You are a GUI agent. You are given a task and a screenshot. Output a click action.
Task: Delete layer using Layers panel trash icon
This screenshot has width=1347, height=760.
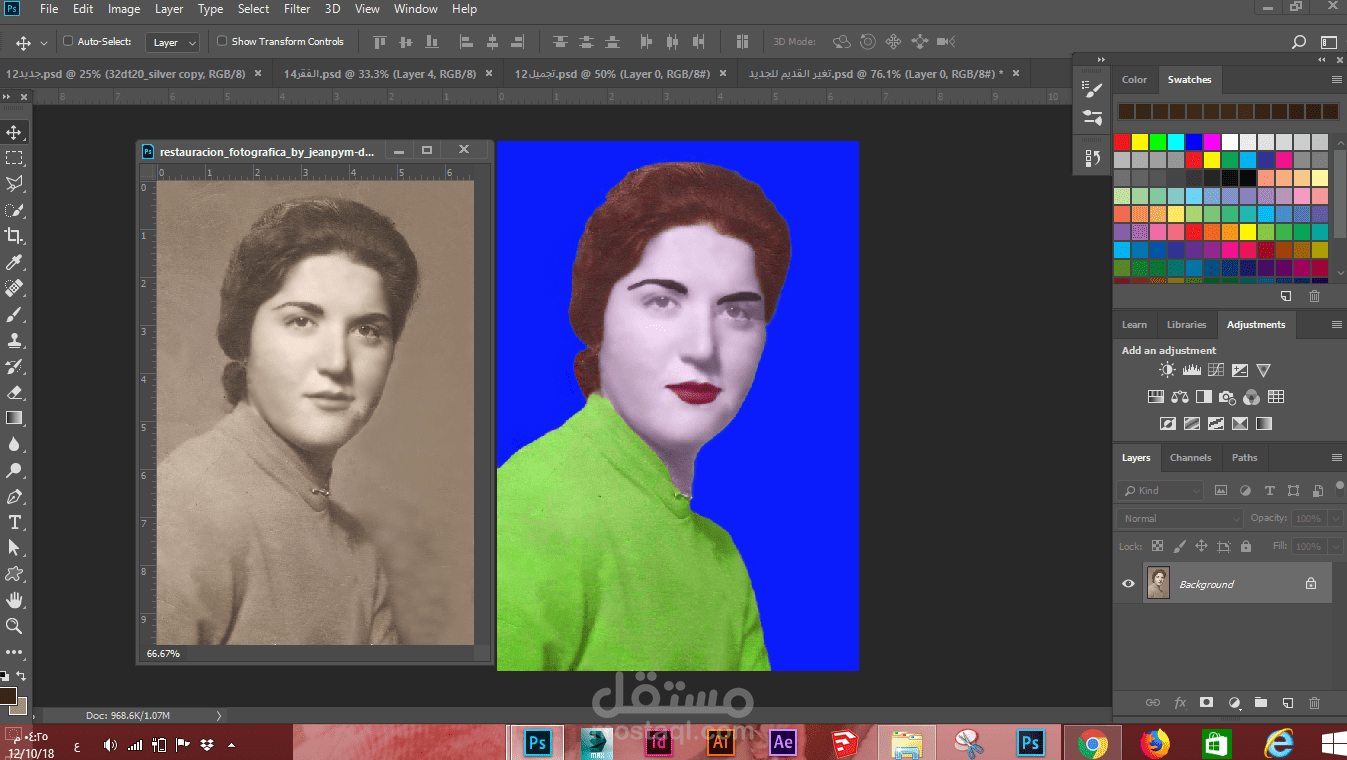(x=1314, y=703)
